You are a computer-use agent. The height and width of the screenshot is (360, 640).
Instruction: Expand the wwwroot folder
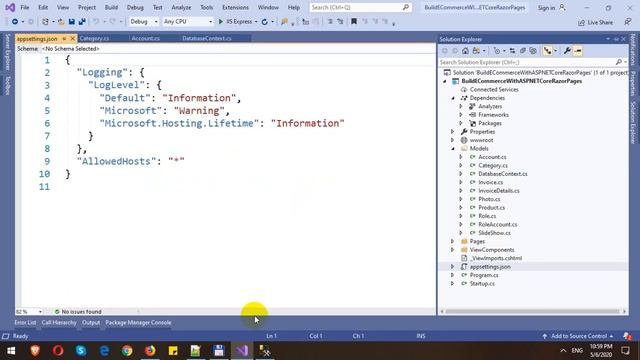click(x=452, y=140)
